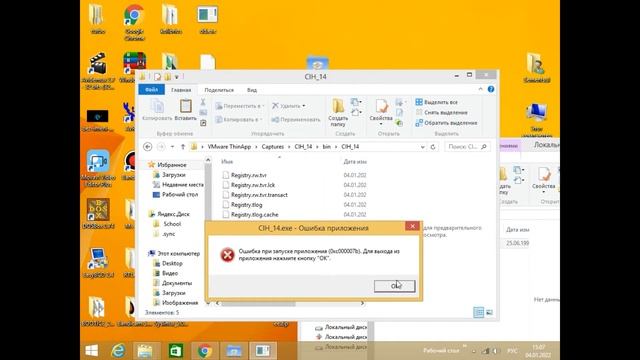Open Видео under Этот компьютер
640x360 pixels.
pos(170,273)
